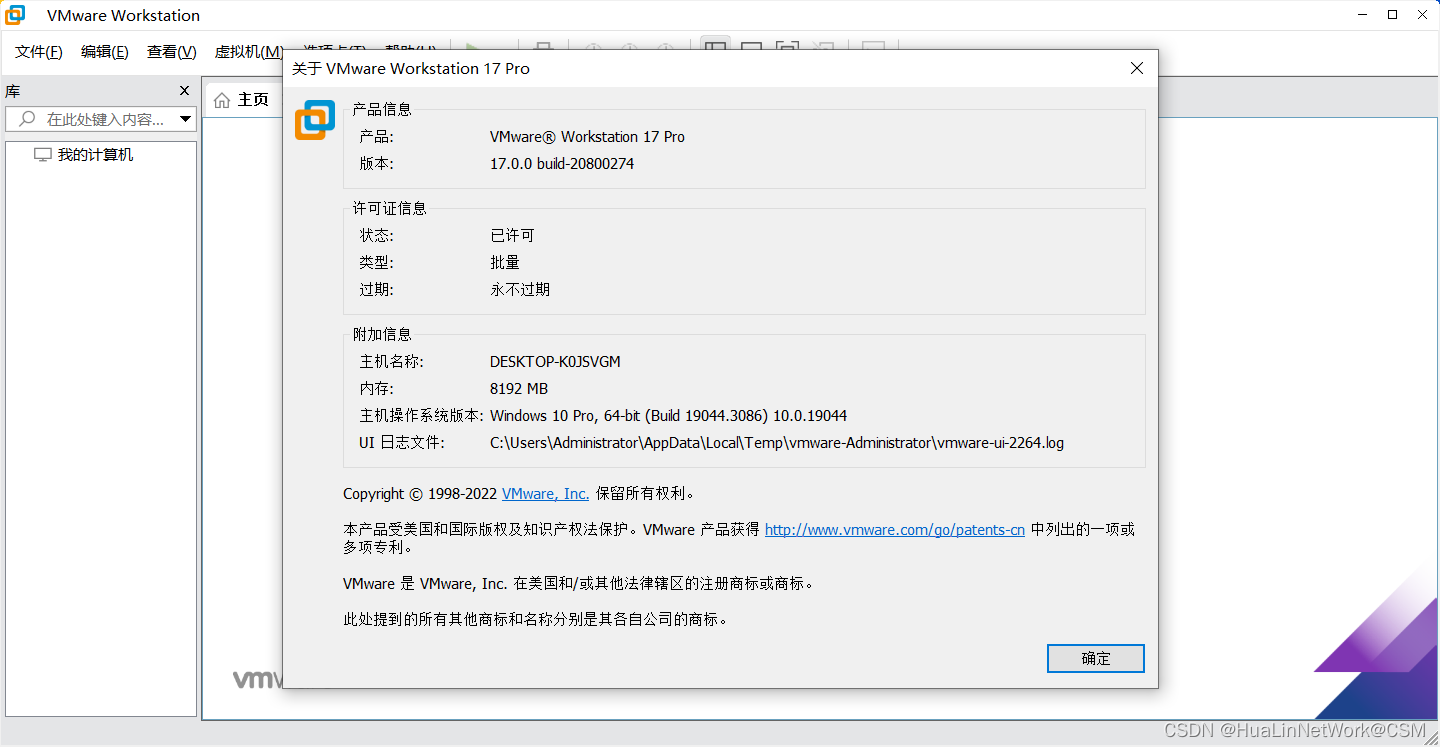1440x747 pixels.
Task: Click the 产品信息 group heading
Action: tap(382, 109)
